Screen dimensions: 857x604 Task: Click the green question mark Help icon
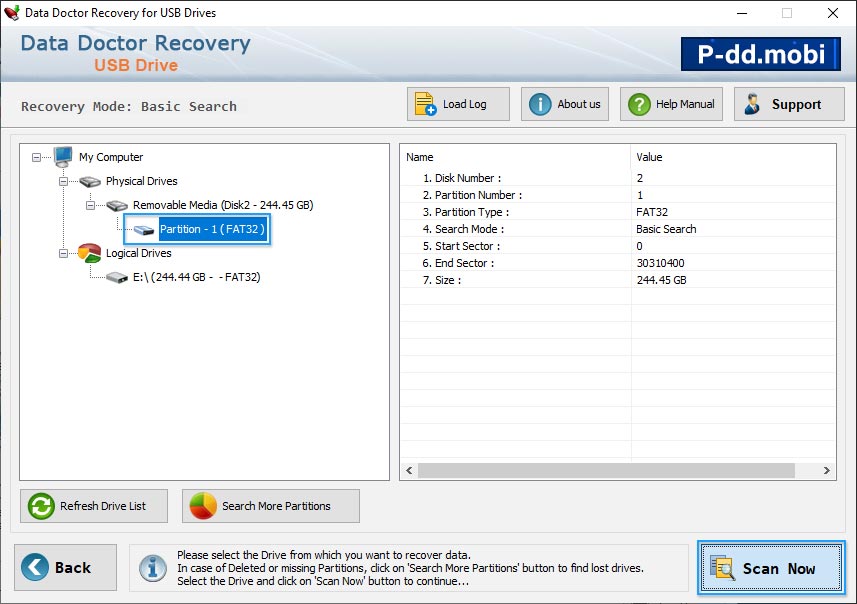[x=639, y=104]
